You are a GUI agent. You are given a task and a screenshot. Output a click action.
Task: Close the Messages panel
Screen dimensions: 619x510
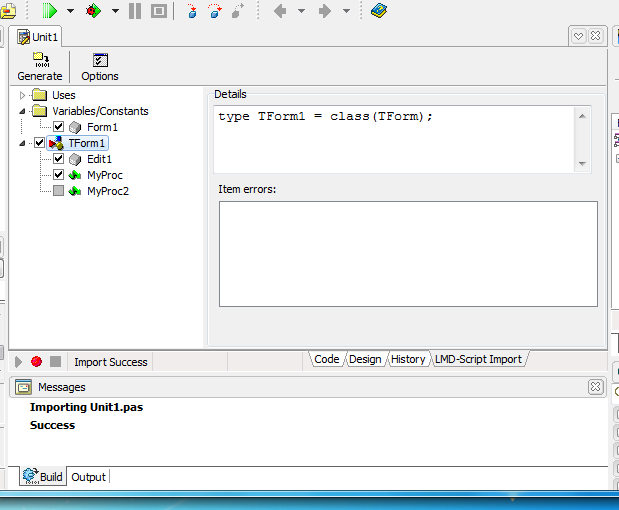[595, 387]
